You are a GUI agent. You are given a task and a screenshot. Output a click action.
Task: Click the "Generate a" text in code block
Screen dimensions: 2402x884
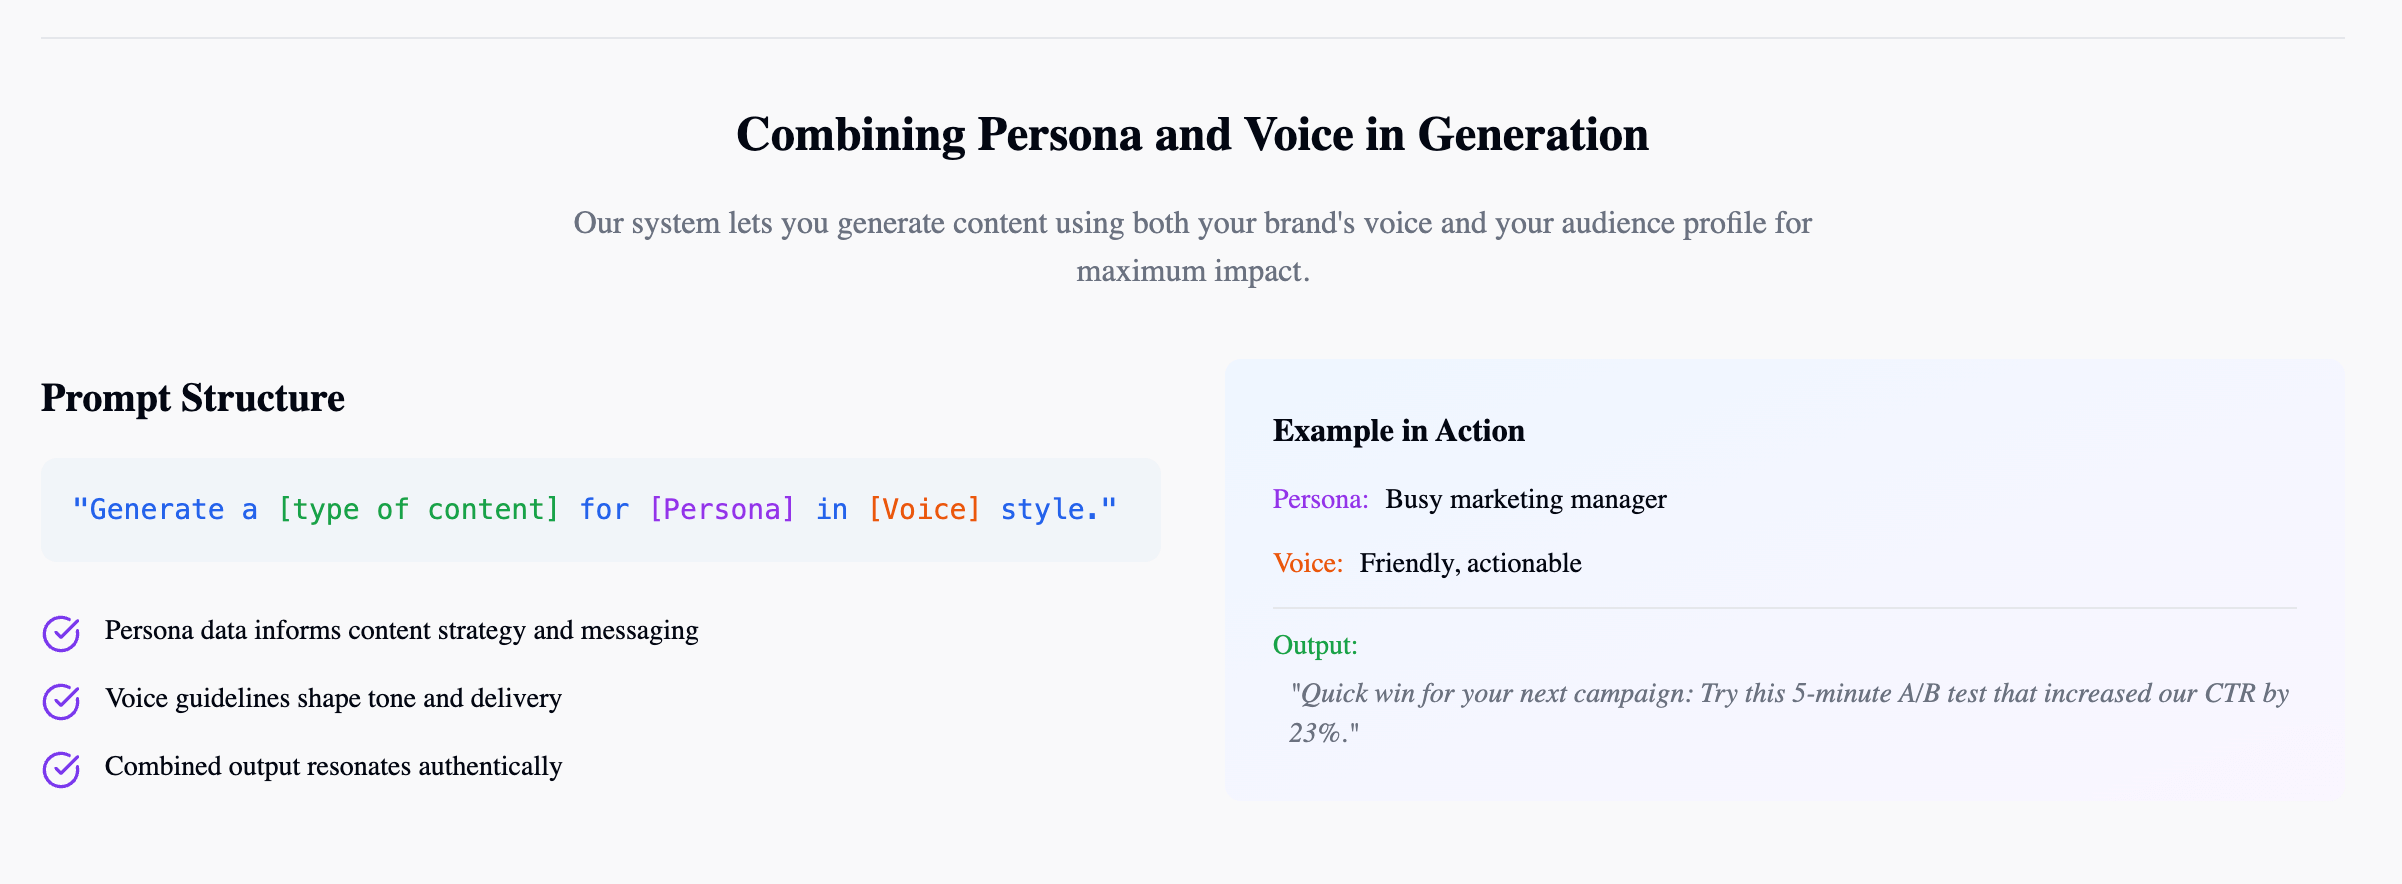[165, 510]
